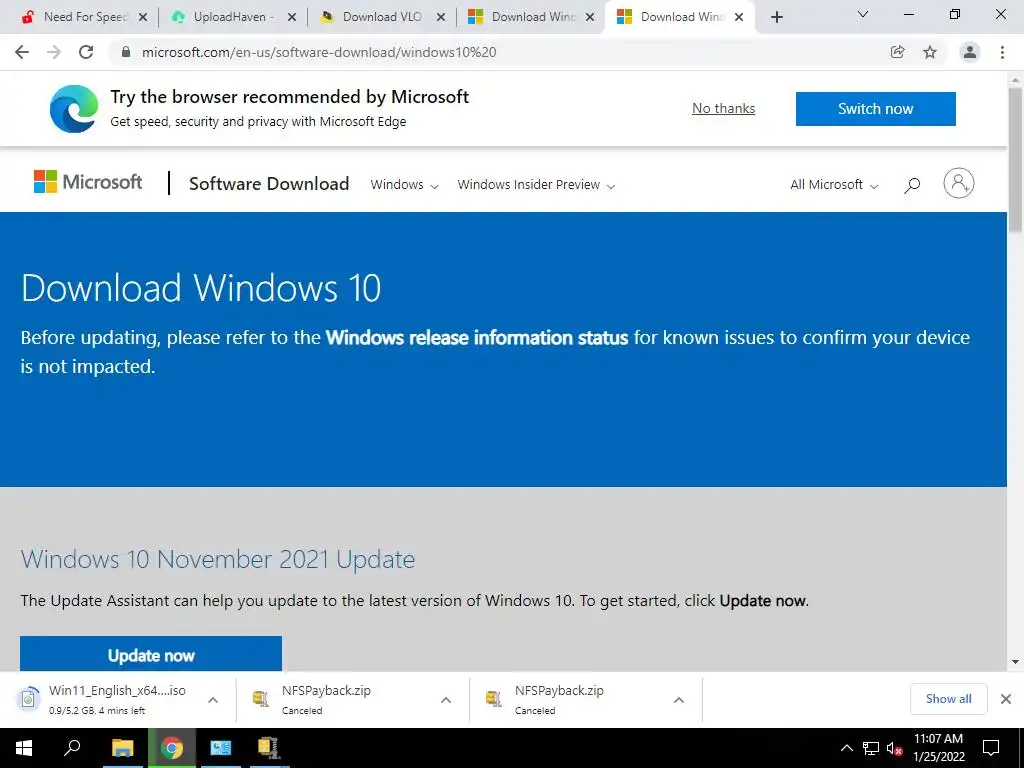
Task: Open options for Win11 ISO download
Action: click(x=213, y=699)
